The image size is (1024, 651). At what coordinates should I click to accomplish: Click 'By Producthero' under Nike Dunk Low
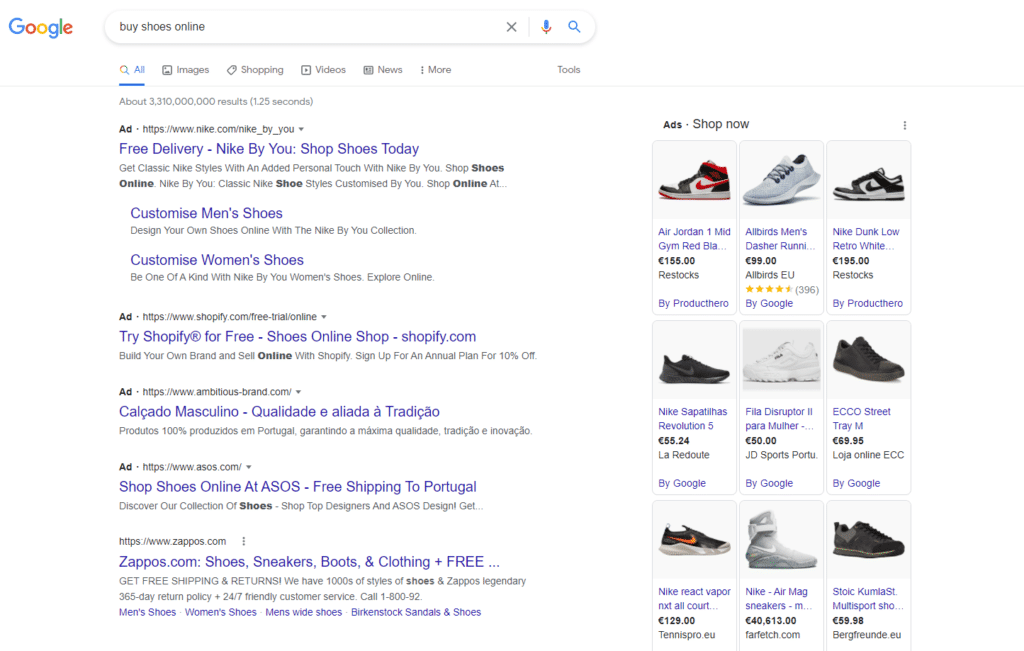[x=868, y=304]
